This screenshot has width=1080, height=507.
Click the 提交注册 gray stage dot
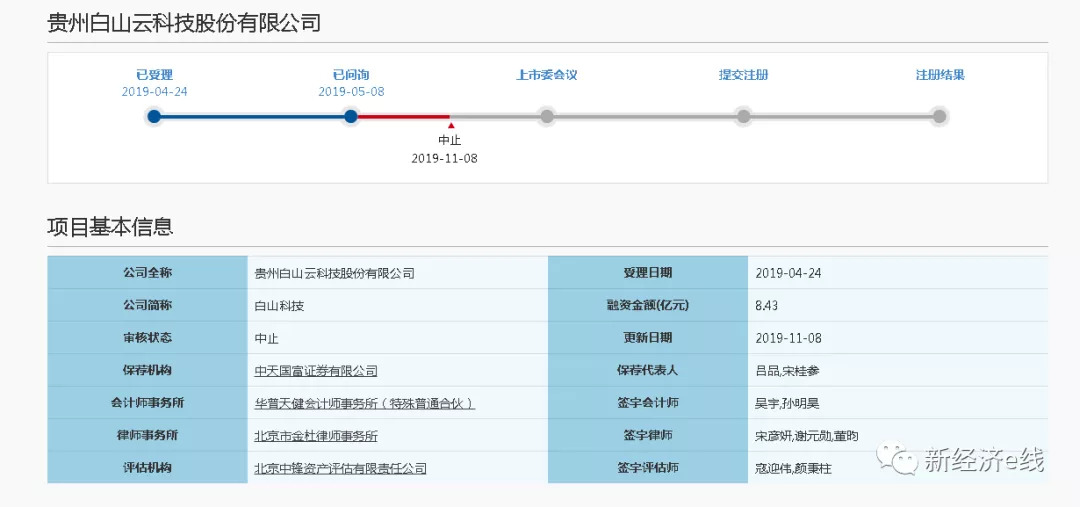[743, 116]
